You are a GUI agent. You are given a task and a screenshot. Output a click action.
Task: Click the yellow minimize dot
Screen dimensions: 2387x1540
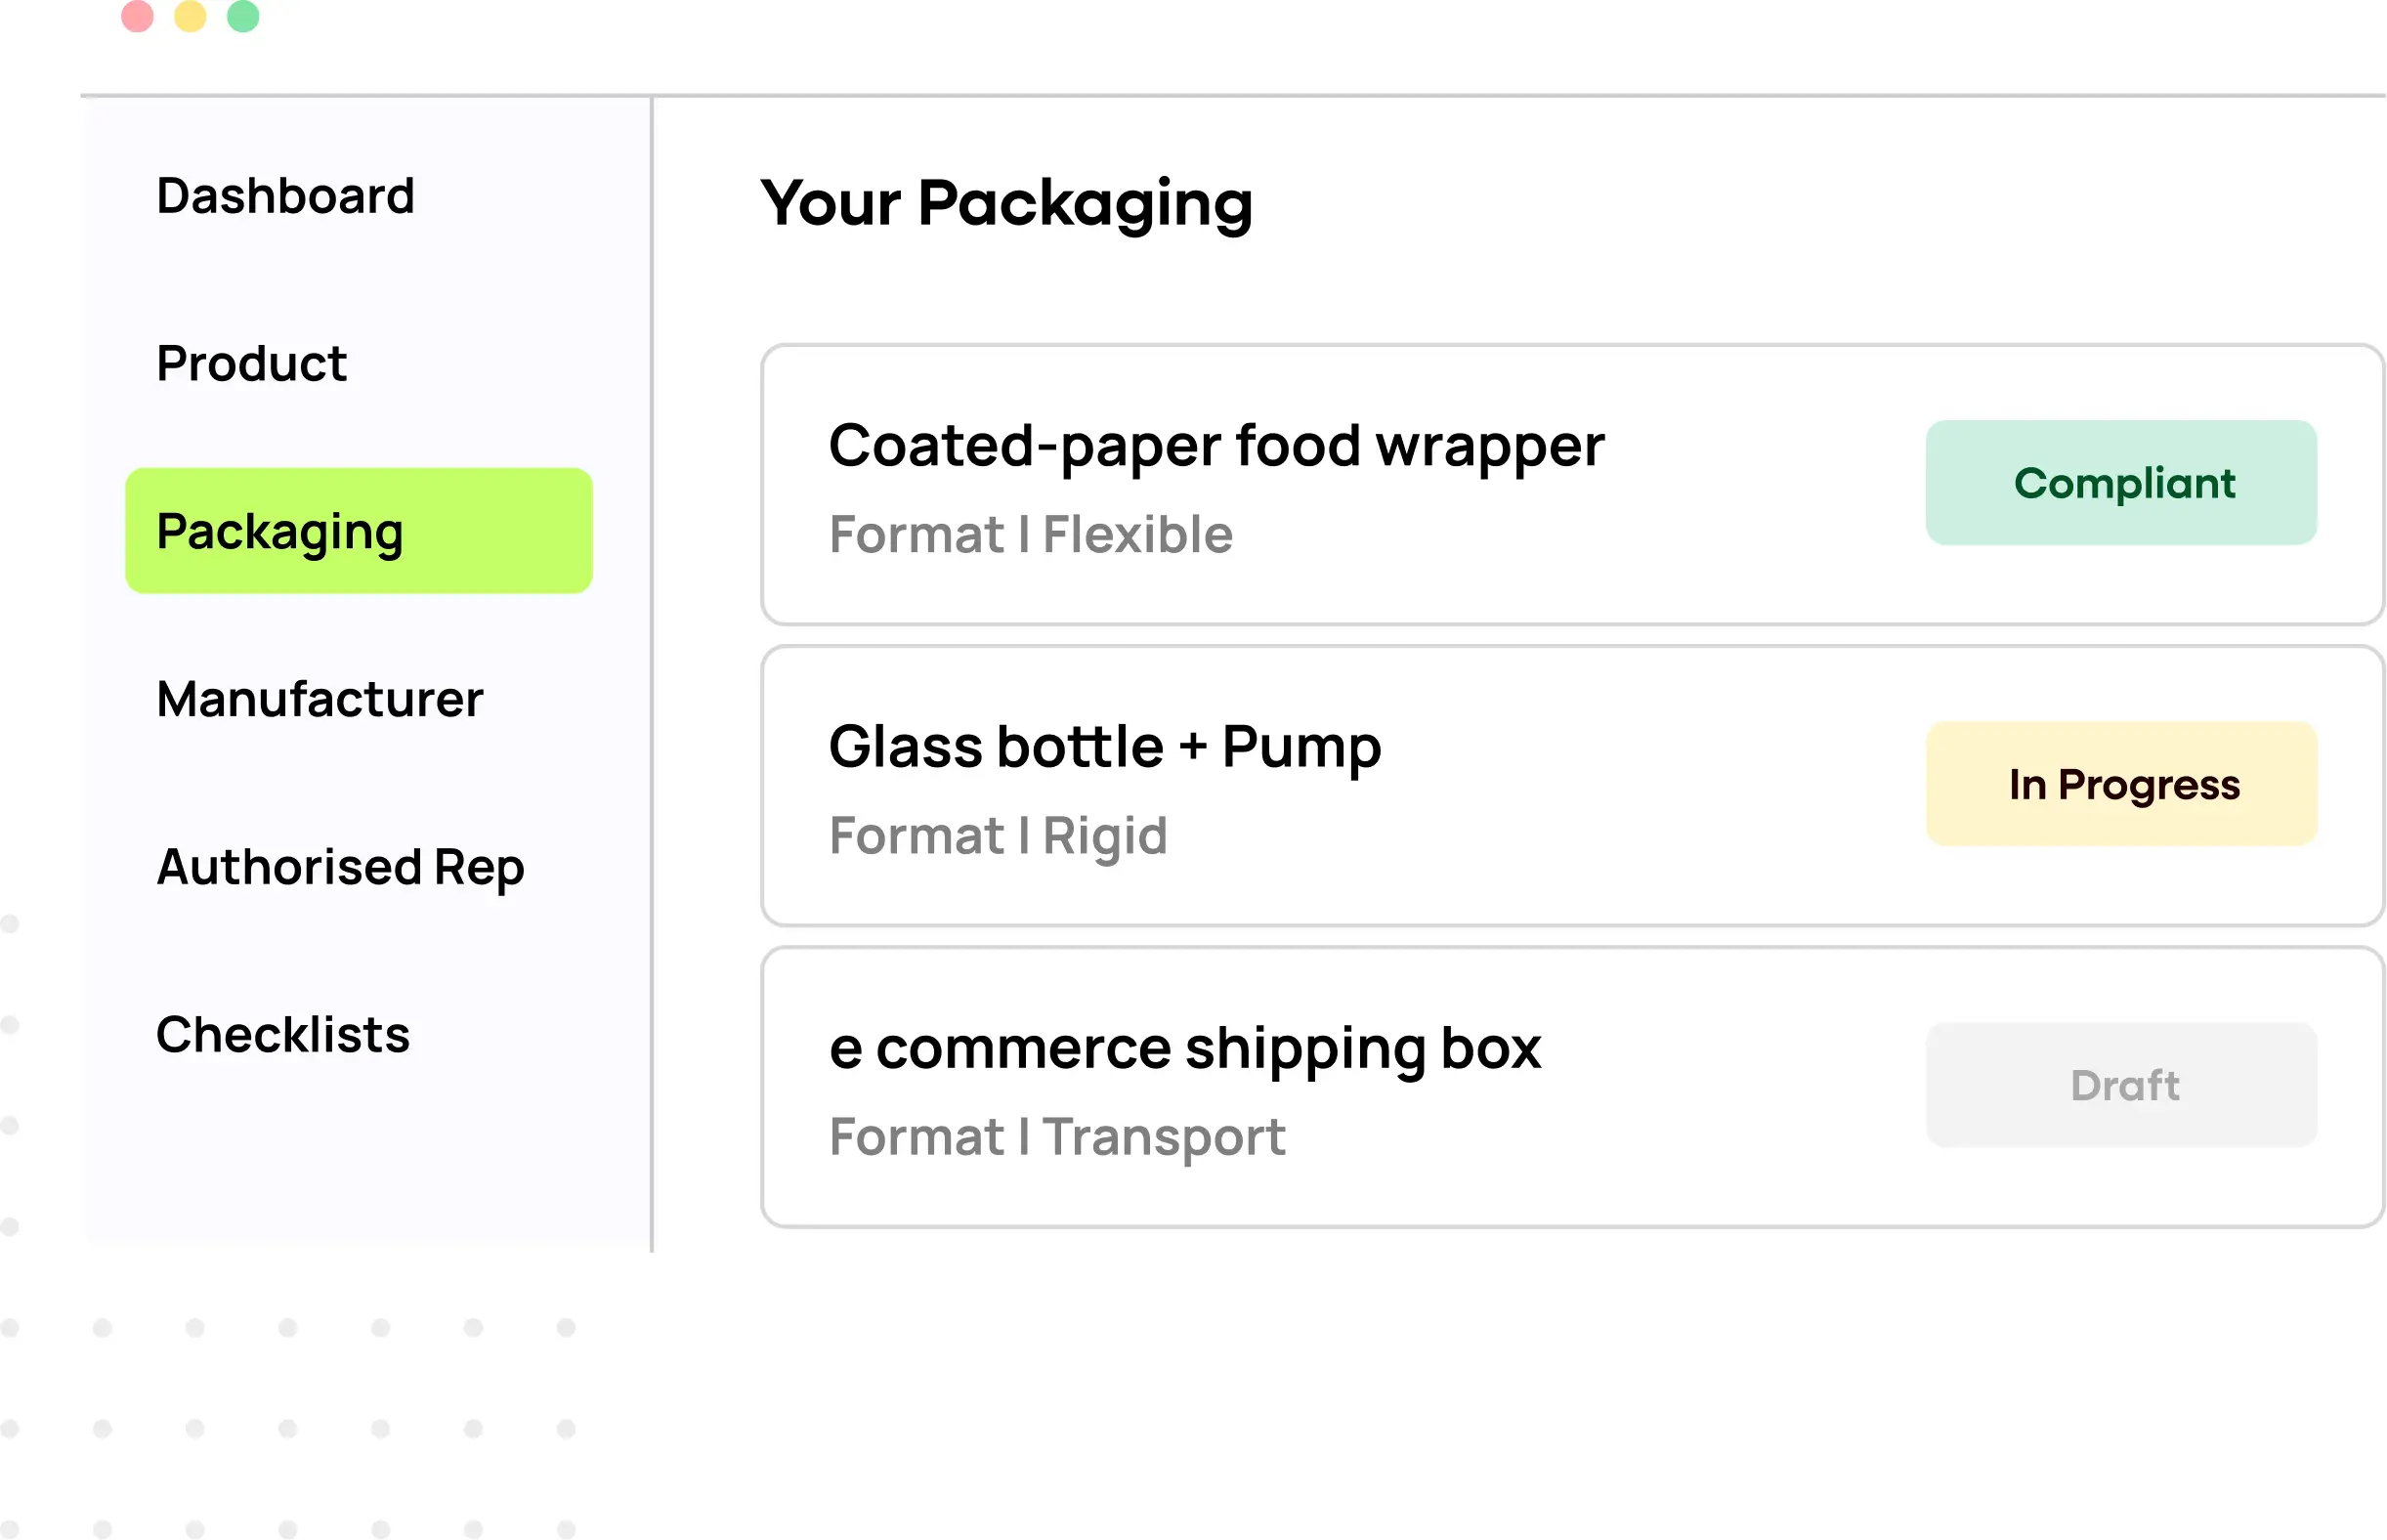point(190,15)
